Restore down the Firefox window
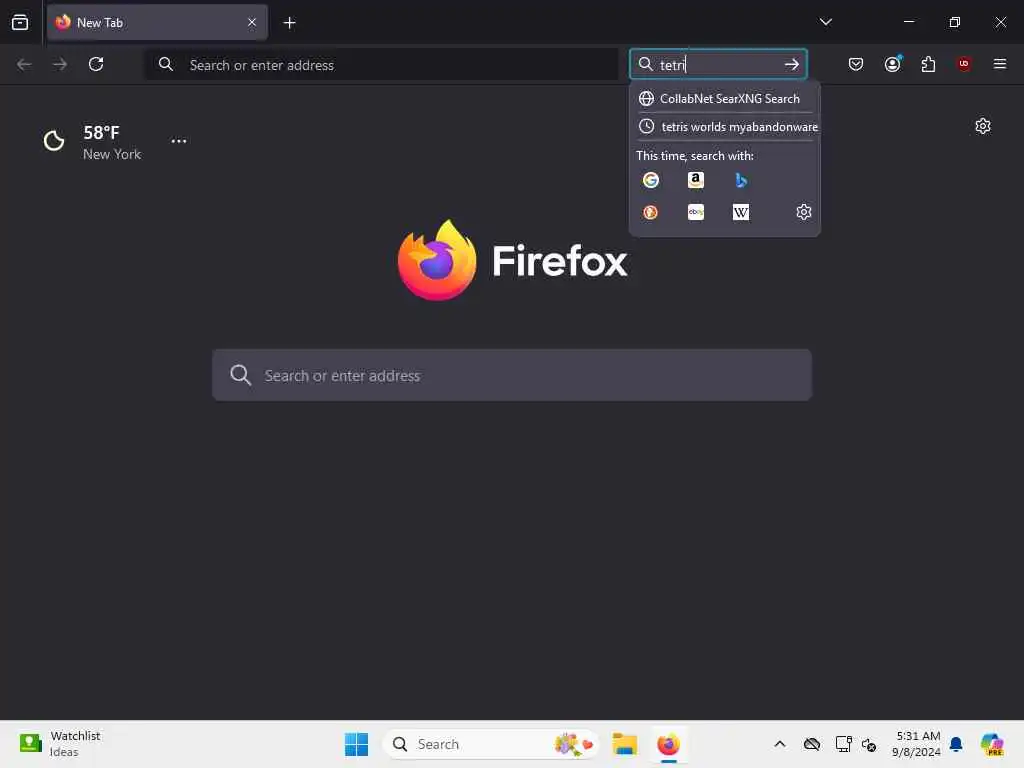 click(x=954, y=22)
